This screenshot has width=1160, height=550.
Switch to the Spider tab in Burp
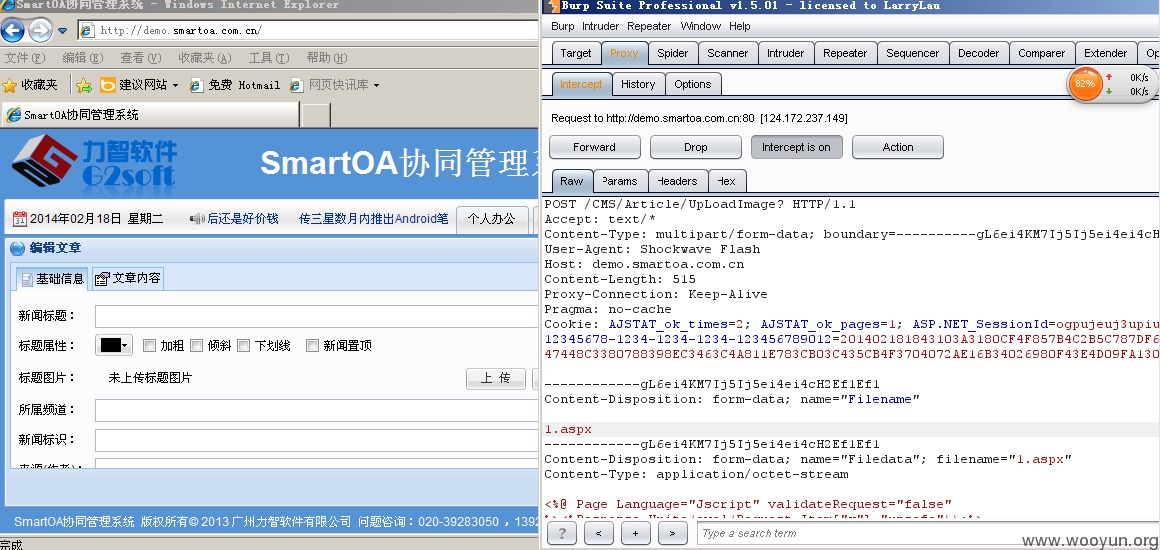pyautogui.click(x=672, y=53)
